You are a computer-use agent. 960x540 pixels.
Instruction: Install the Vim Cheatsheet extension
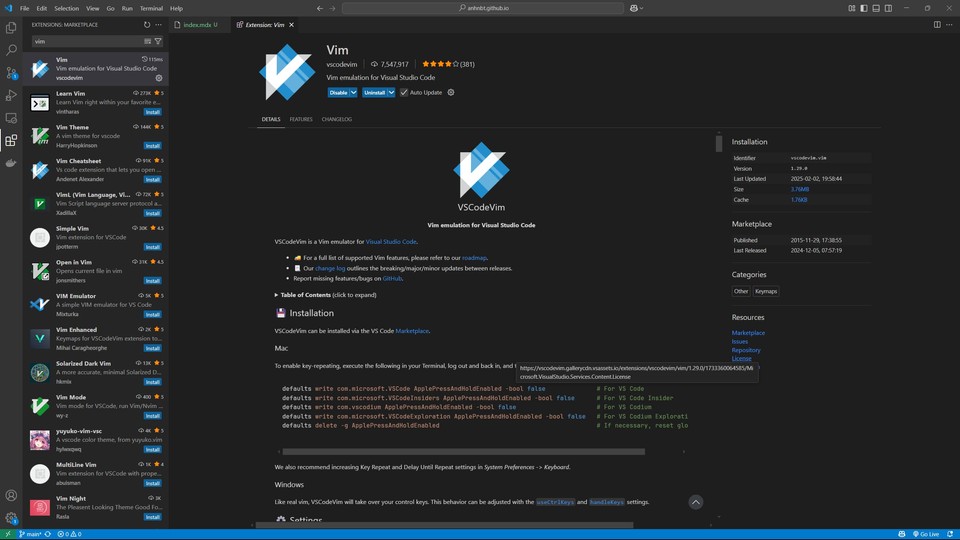tap(152, 179)
